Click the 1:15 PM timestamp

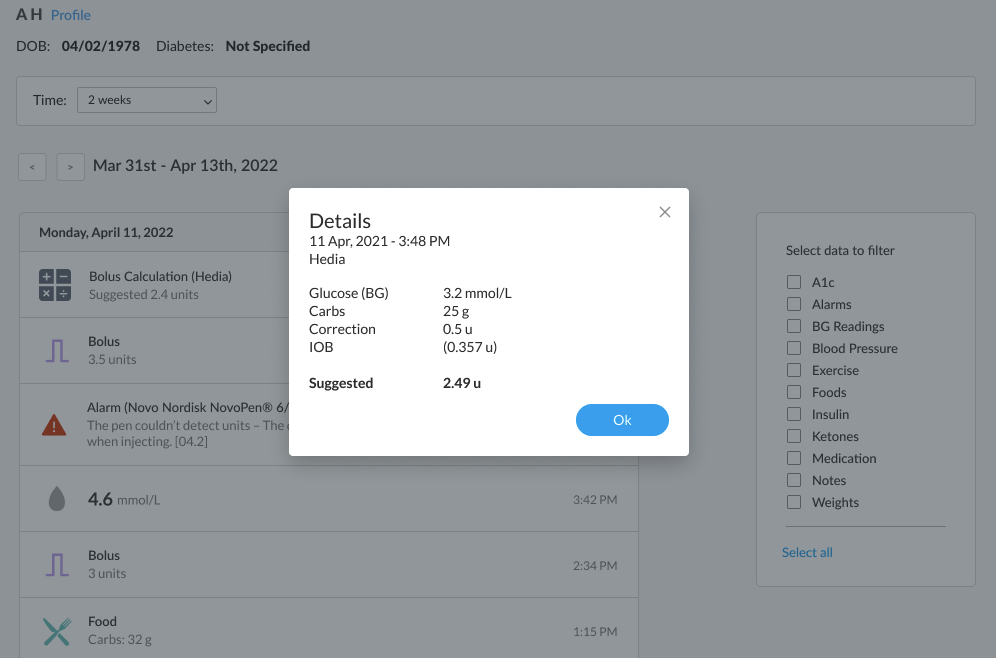(x=595, y=632)
